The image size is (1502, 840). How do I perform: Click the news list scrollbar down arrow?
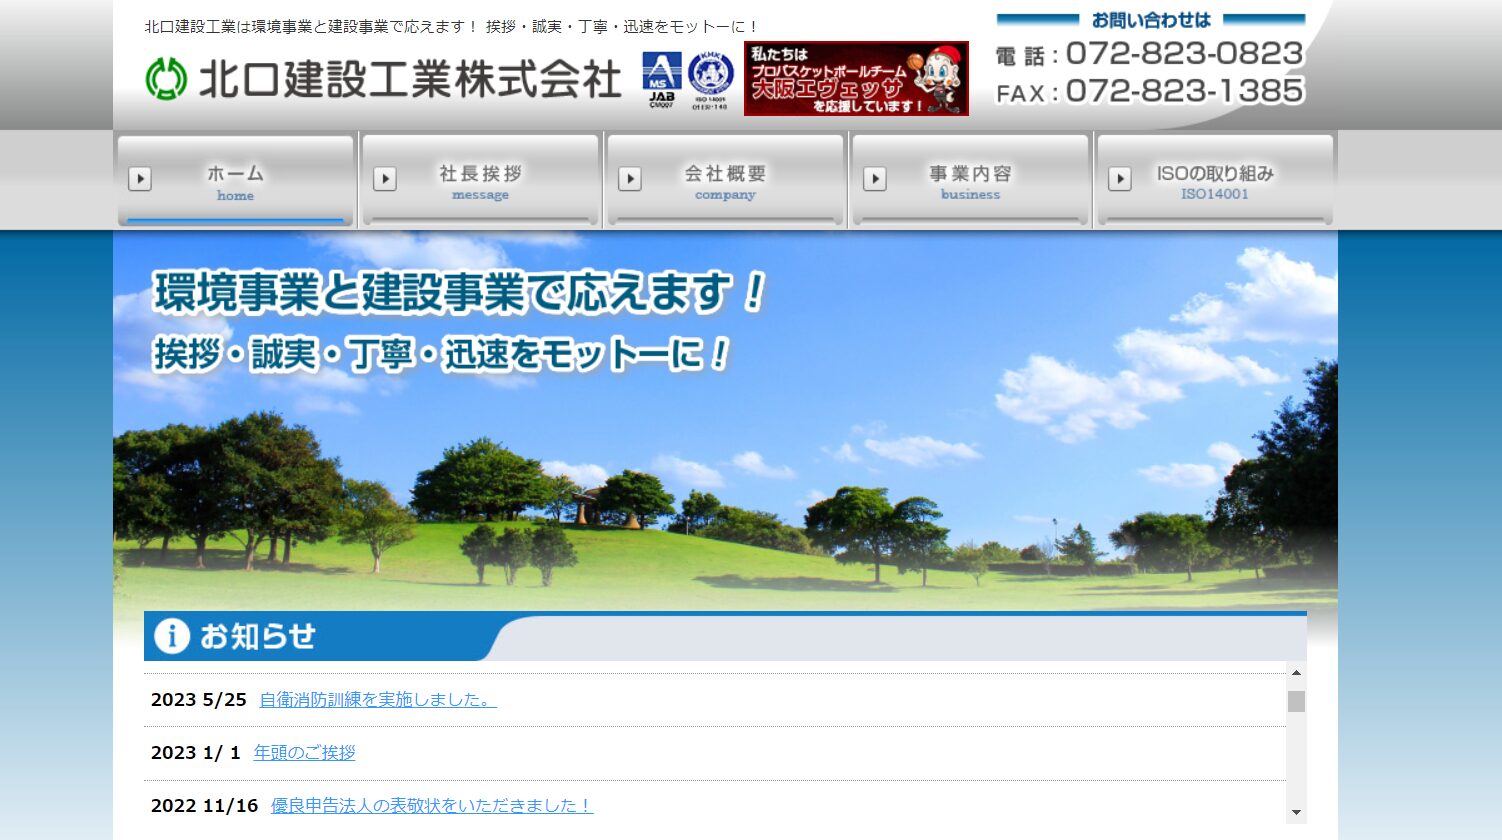pos(1296,813)
